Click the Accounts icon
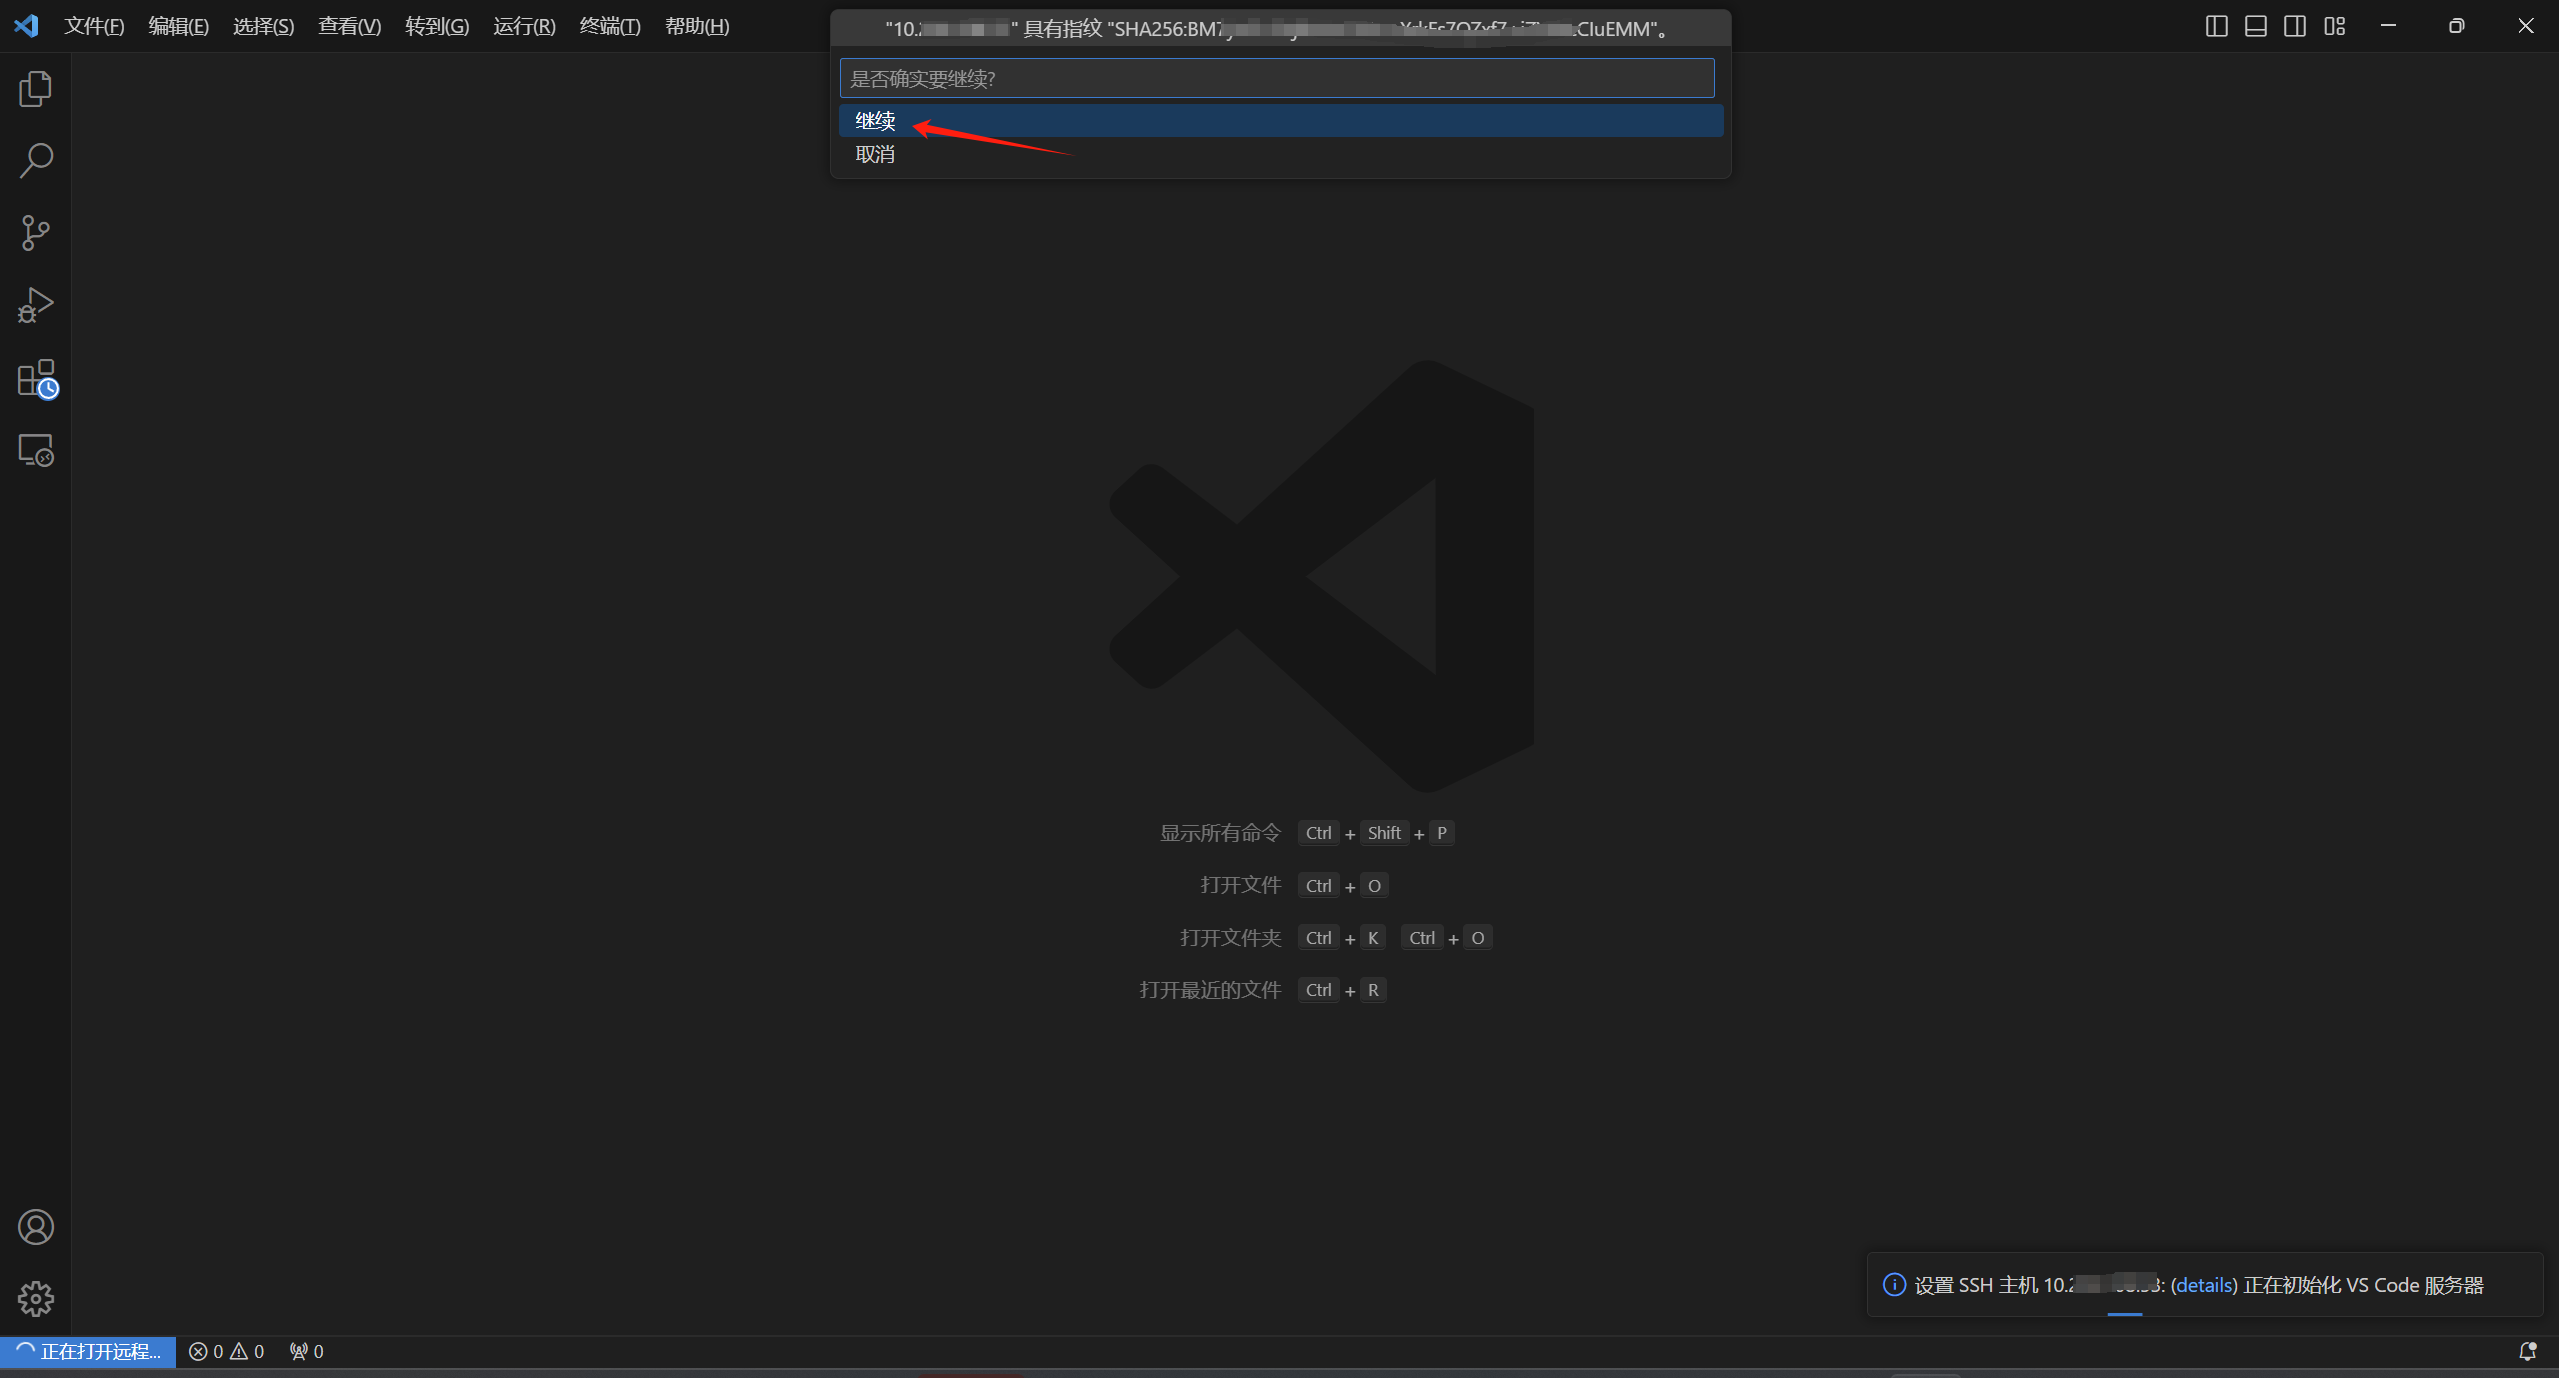Screen dimensions: 2559x1378 (36, 1227)
